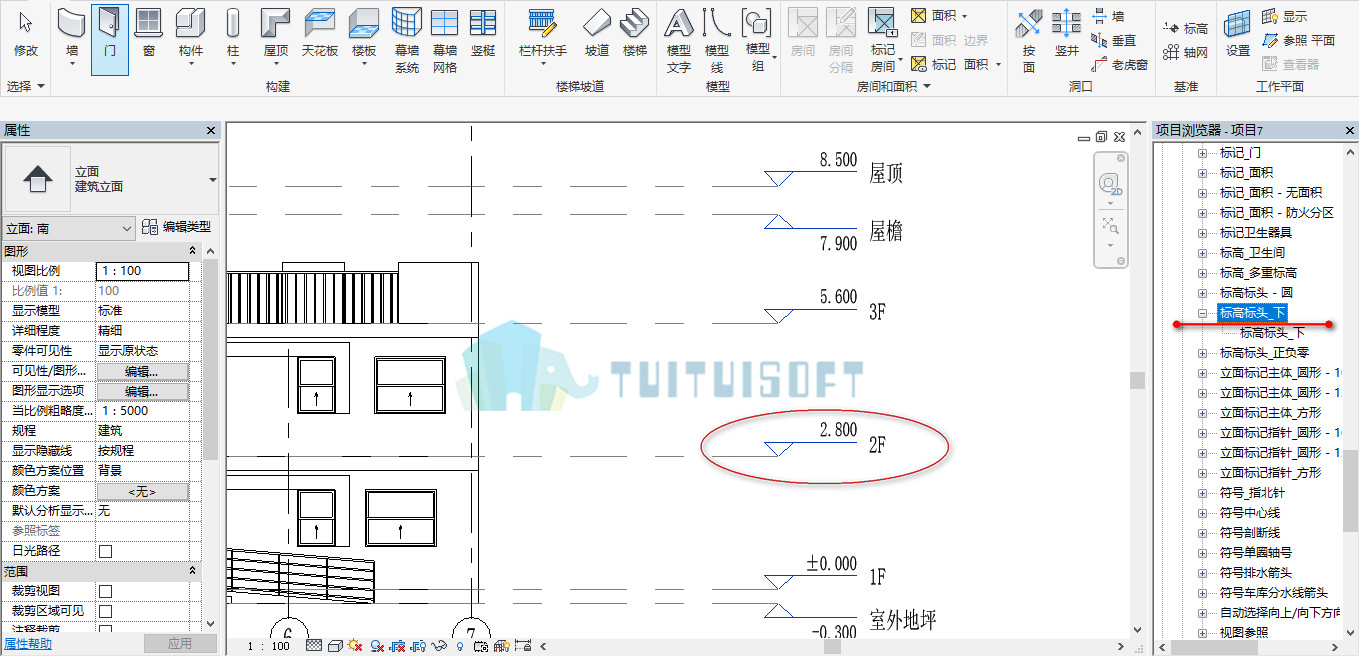This screenshot has height=656, width=1359.
Task: Open the 属性帮助 link
Action: (28, 644)
